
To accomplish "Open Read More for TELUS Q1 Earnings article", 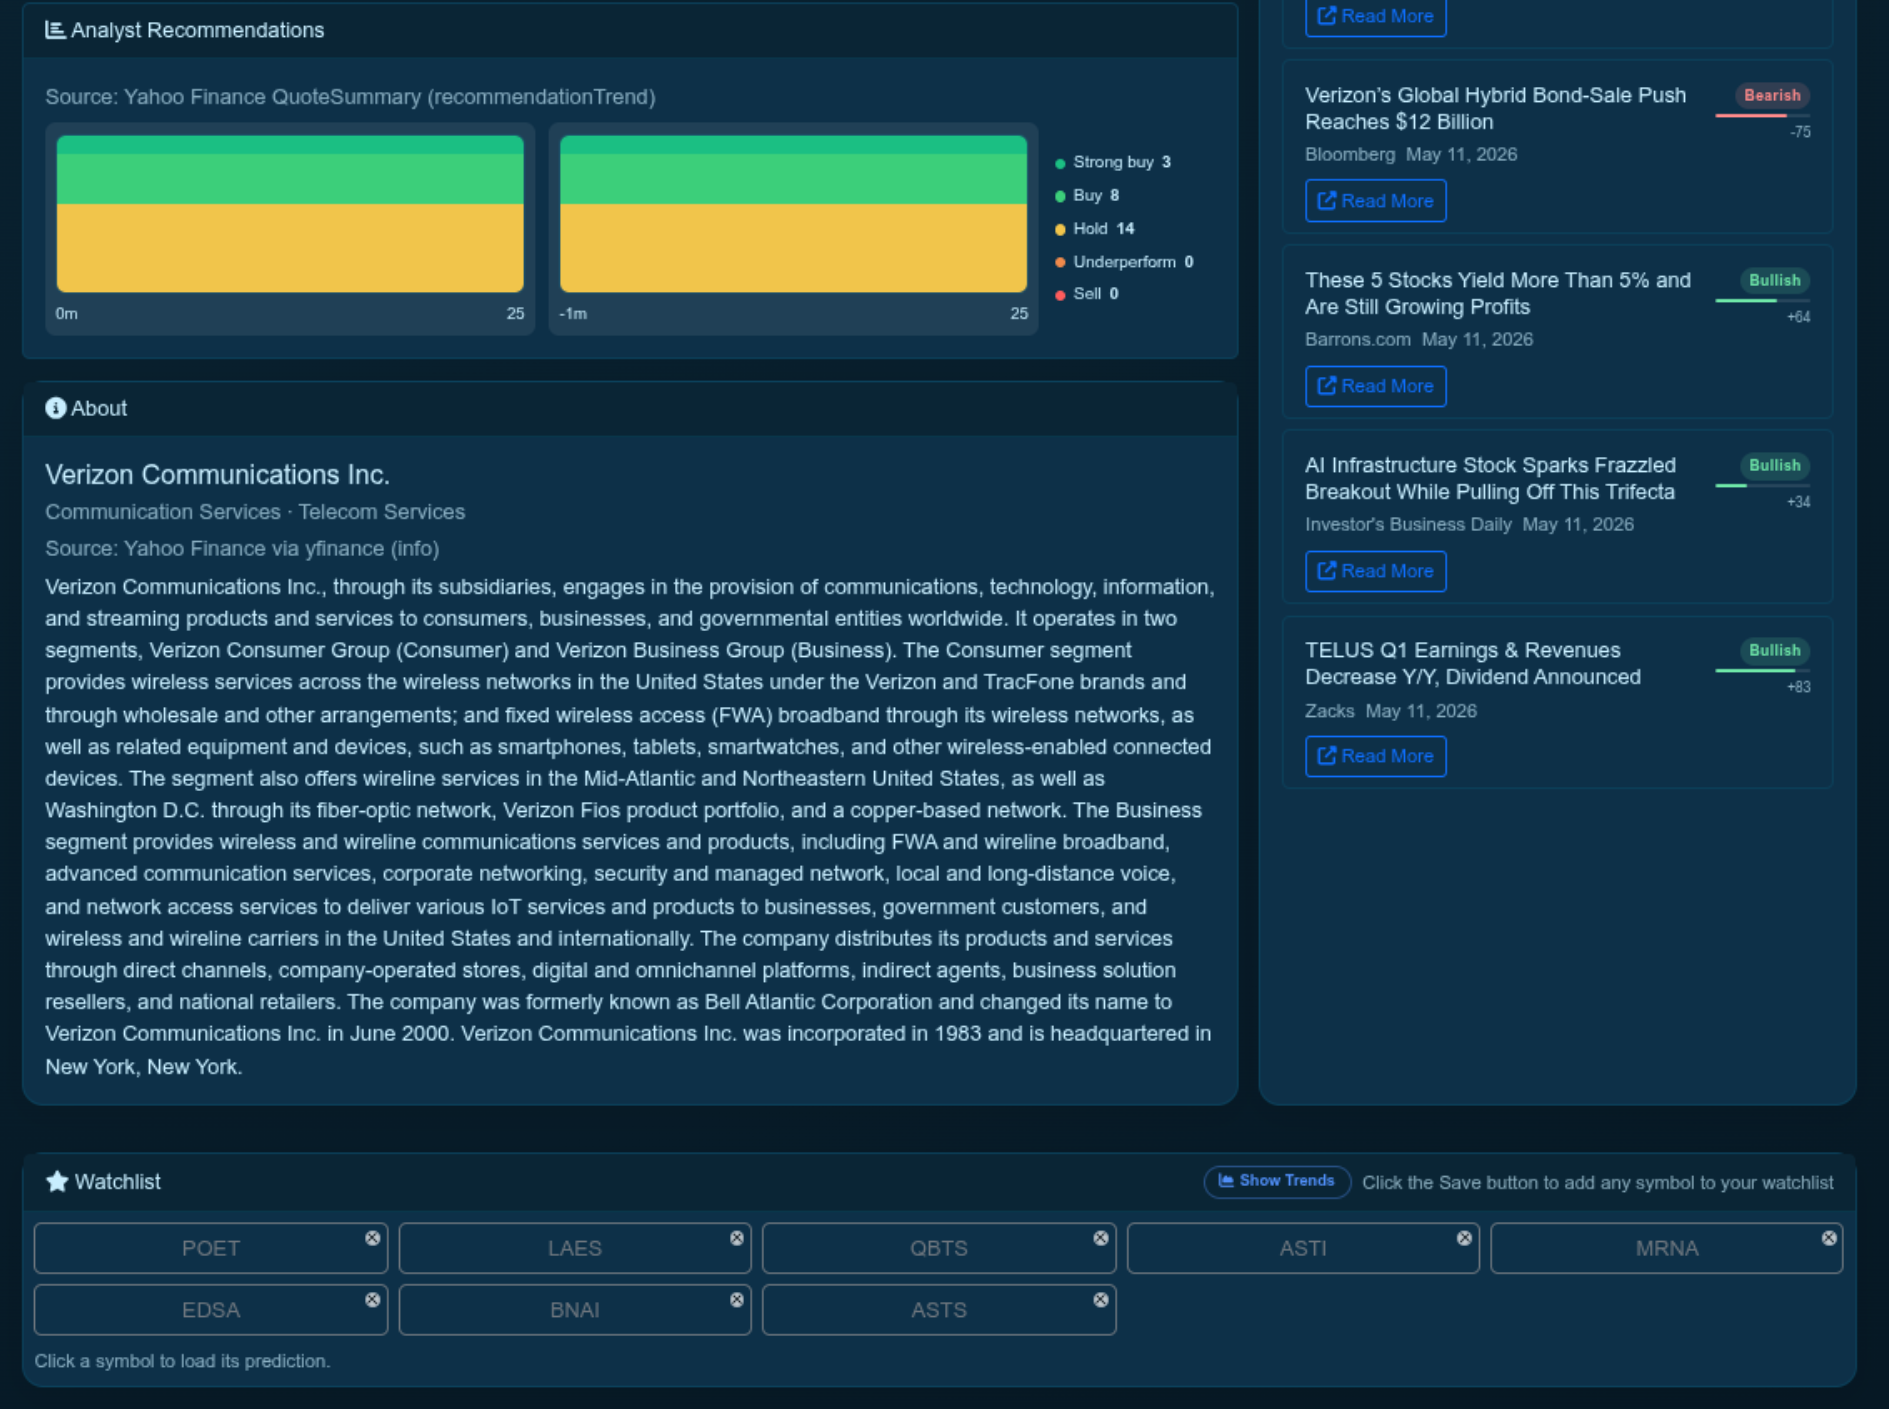I will (x=1375, y=756).
